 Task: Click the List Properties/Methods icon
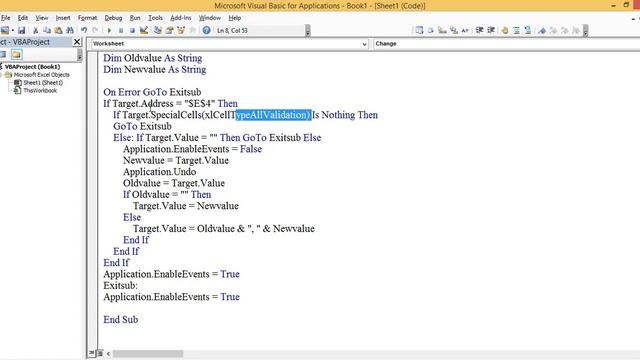point(419,30)
